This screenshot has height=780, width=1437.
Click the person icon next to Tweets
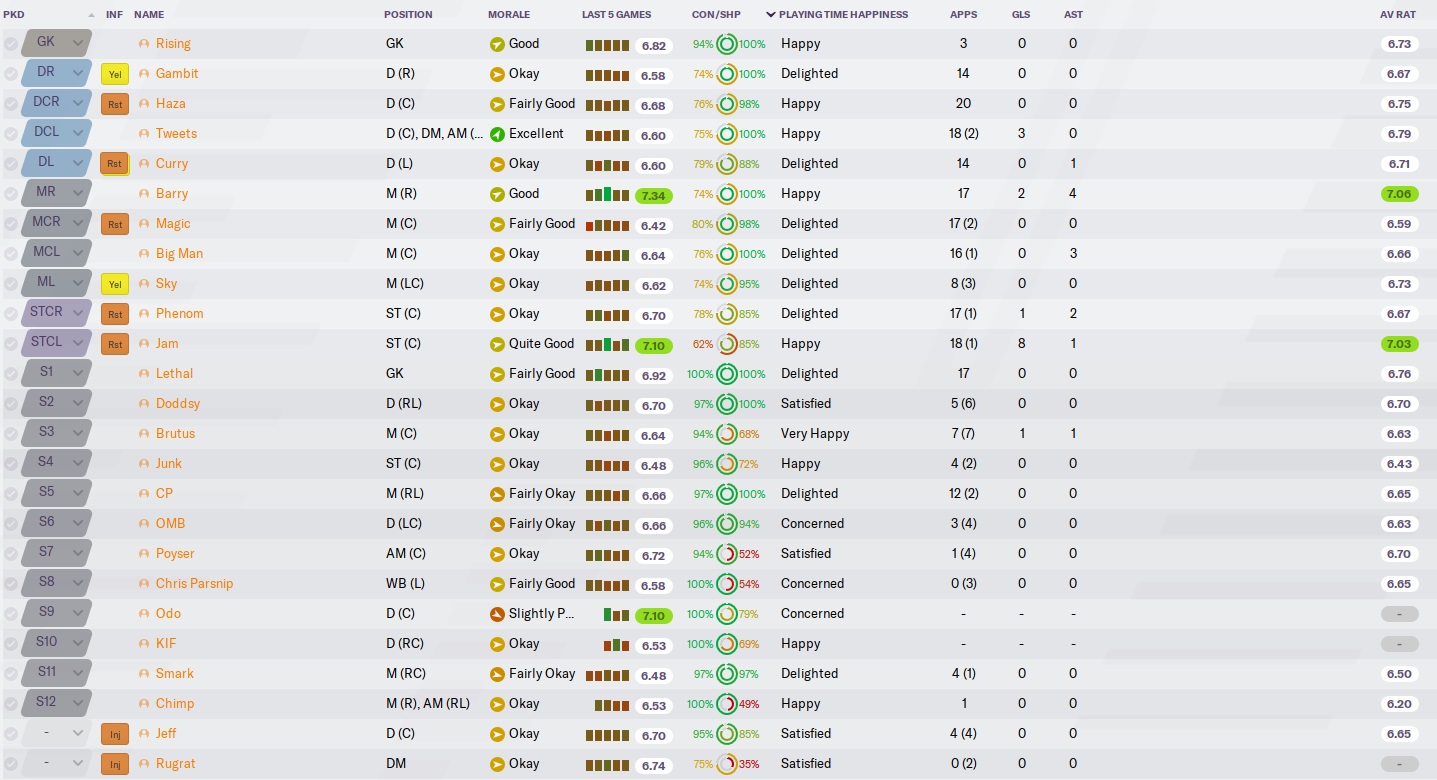coord(144,134)
